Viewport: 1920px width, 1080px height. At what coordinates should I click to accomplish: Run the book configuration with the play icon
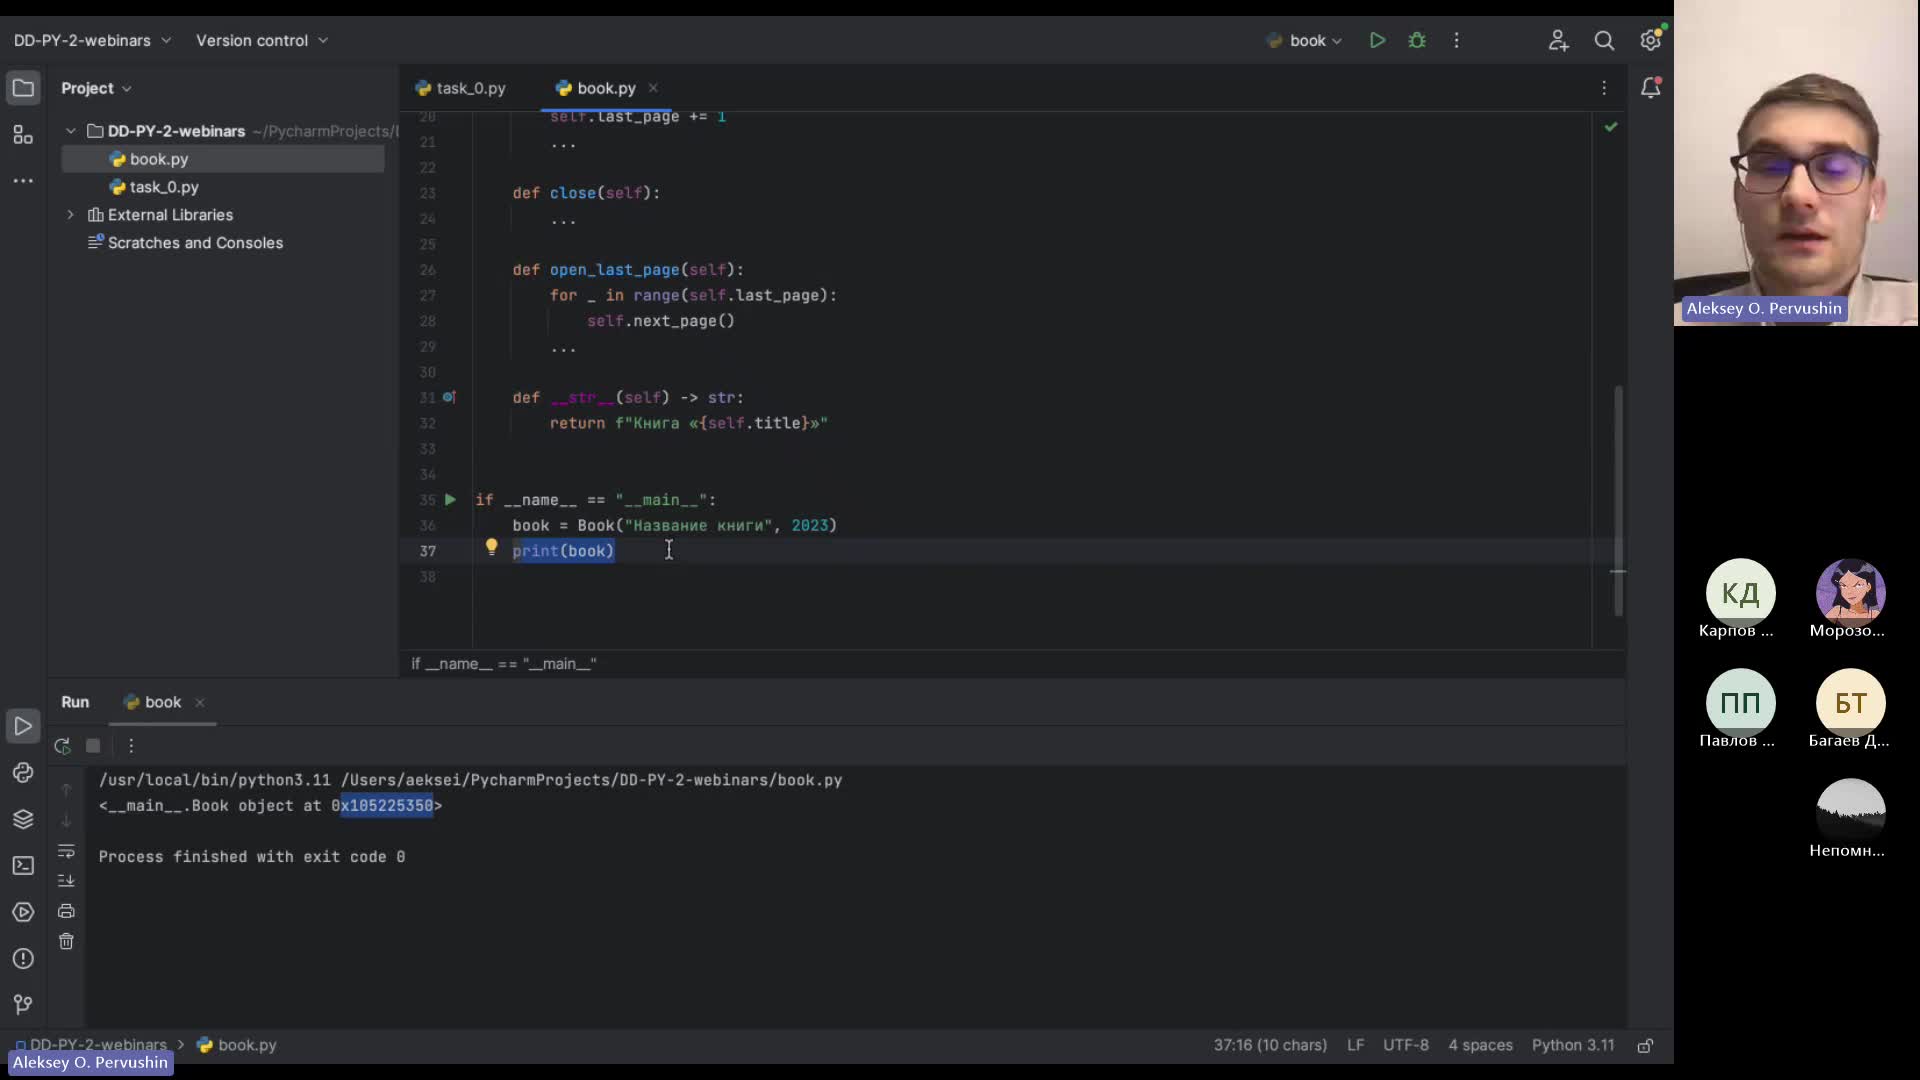click(1377, 40)
